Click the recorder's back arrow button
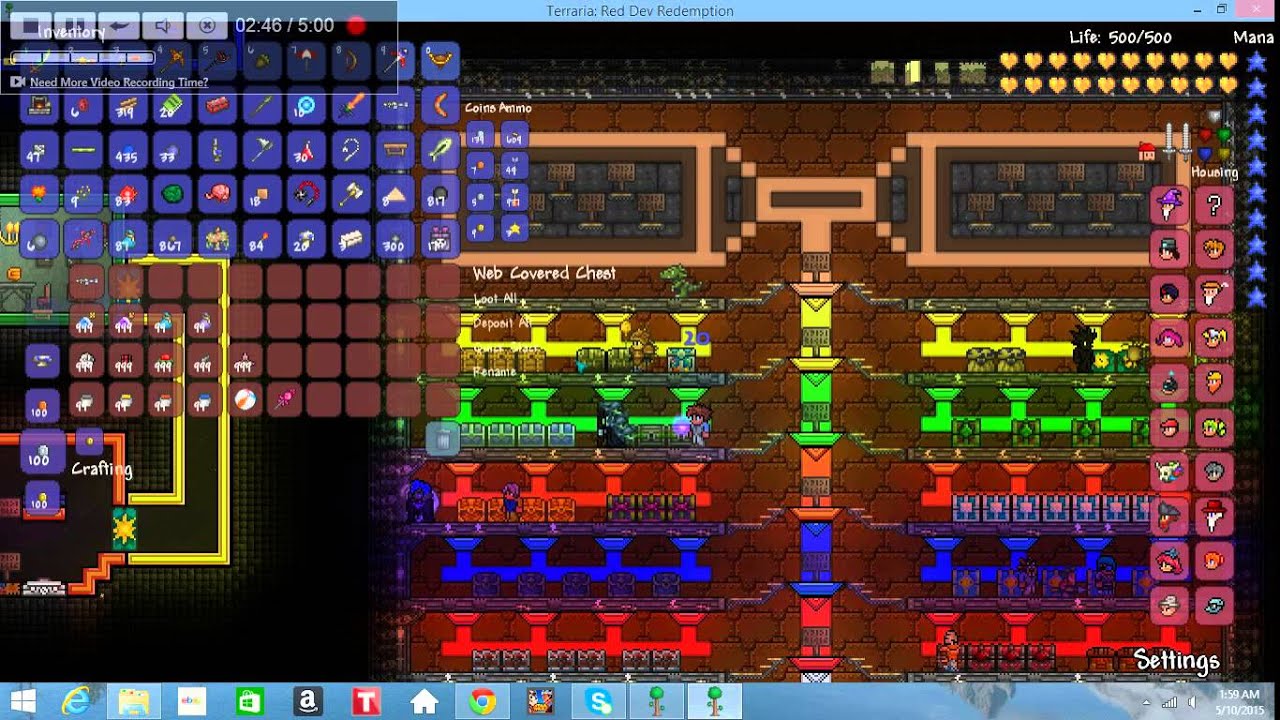 (119, 25)
